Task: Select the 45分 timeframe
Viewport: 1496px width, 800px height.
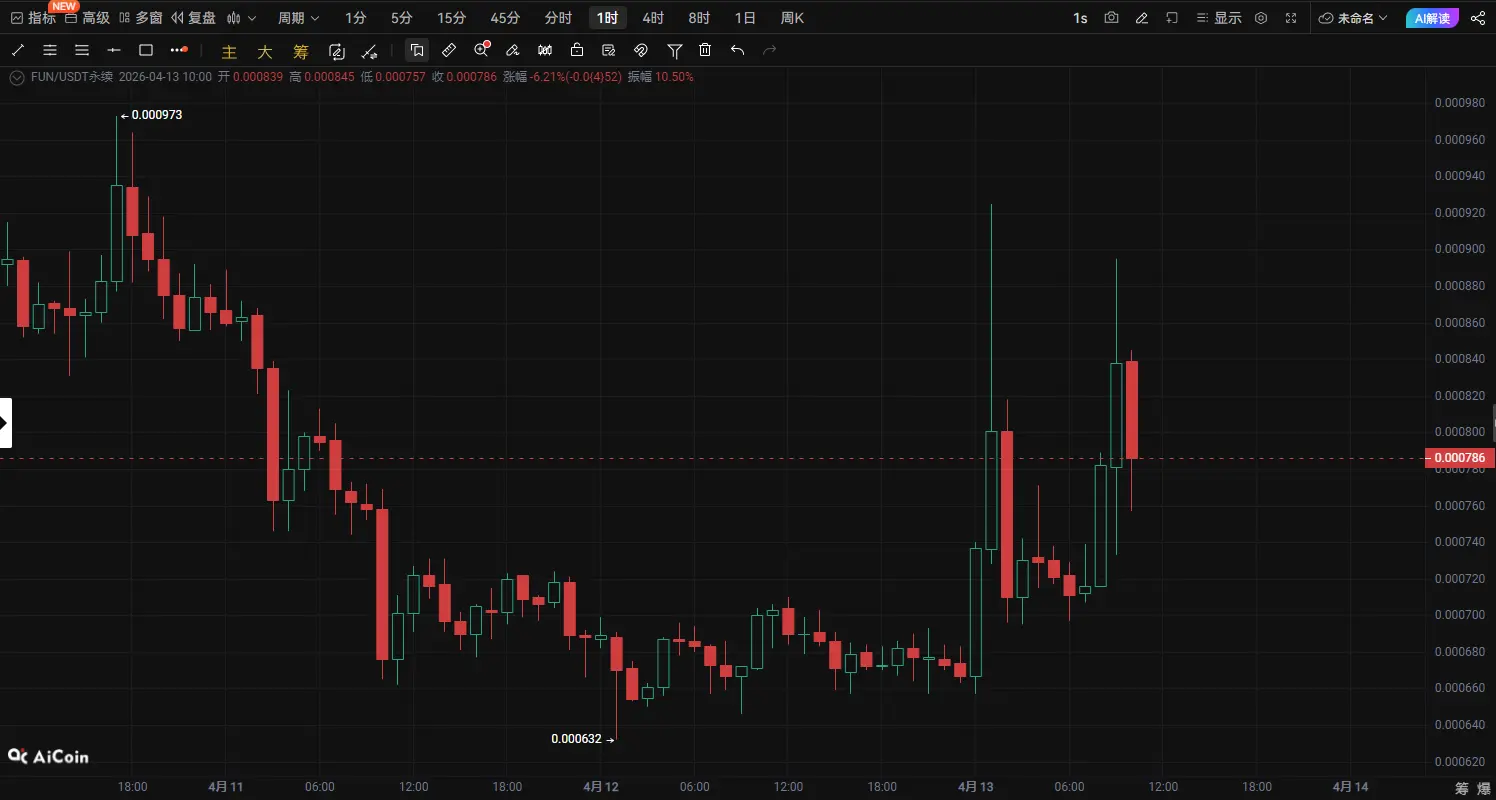Action: [x=505, y=18]
